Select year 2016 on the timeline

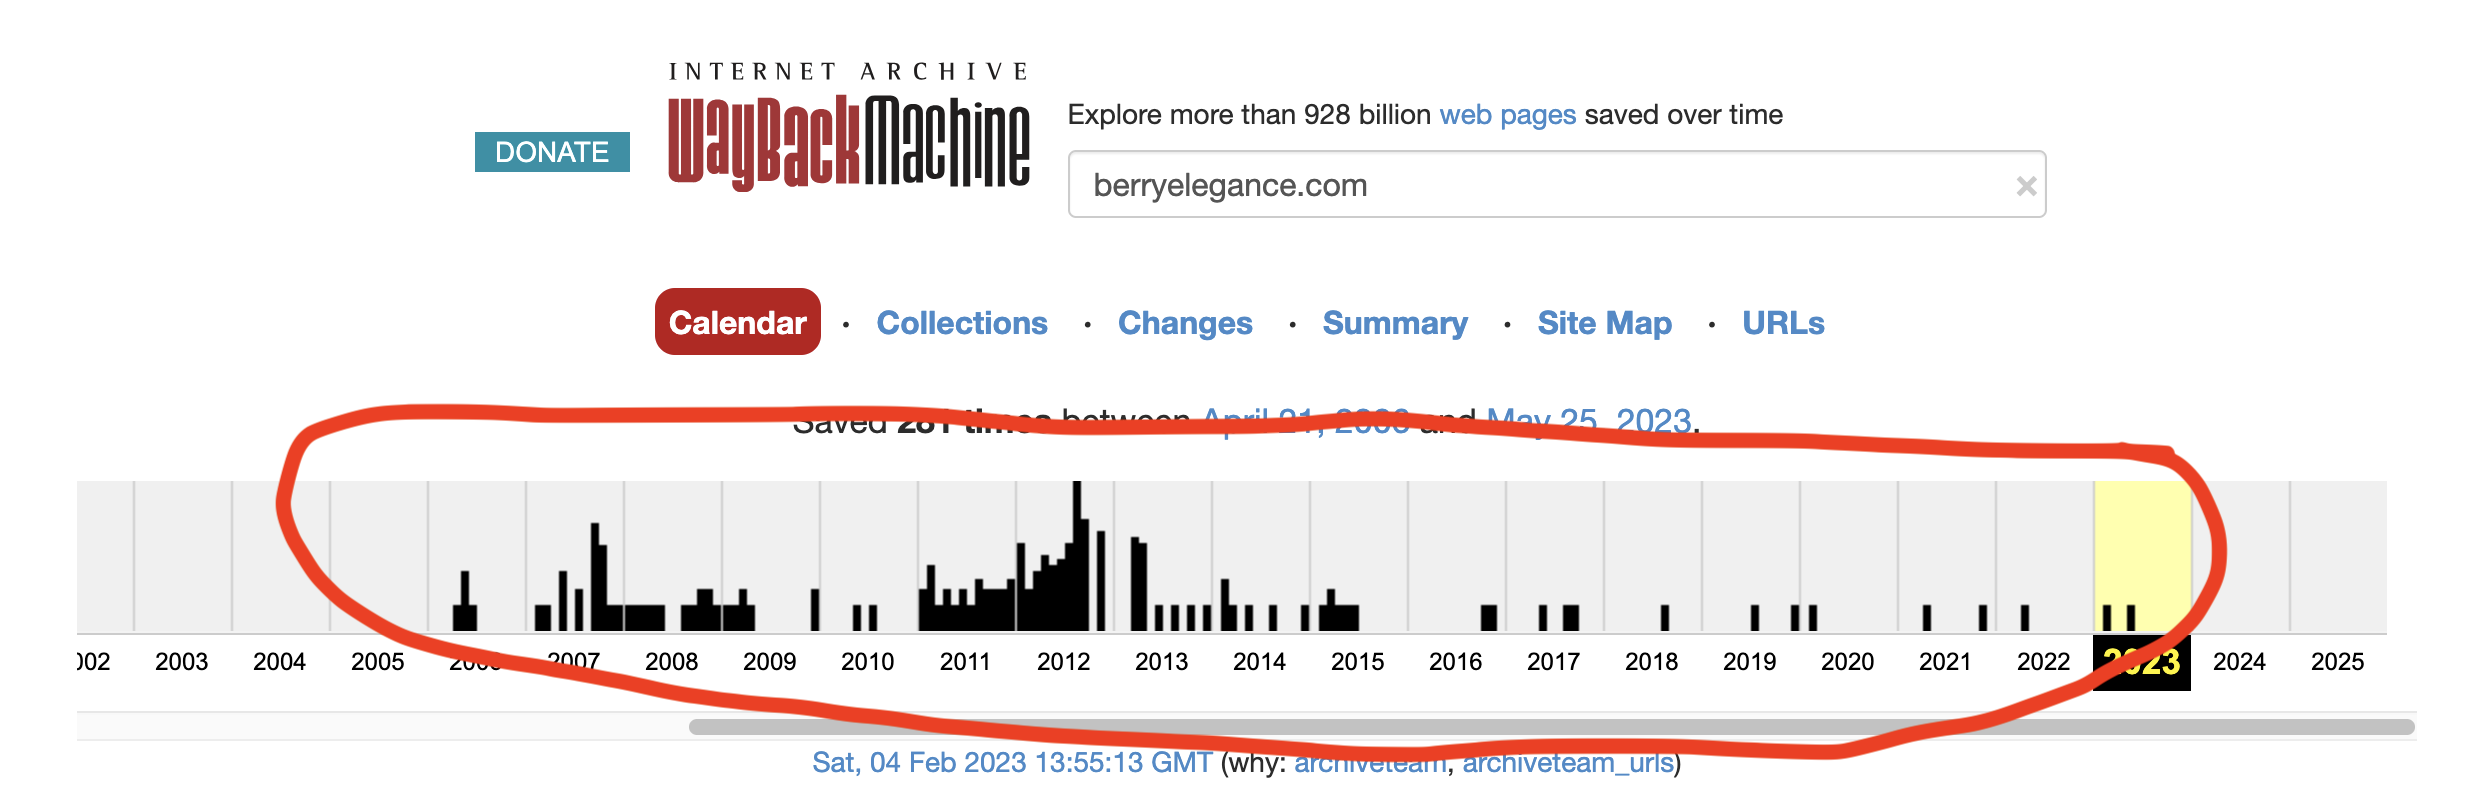[1456, 662]
